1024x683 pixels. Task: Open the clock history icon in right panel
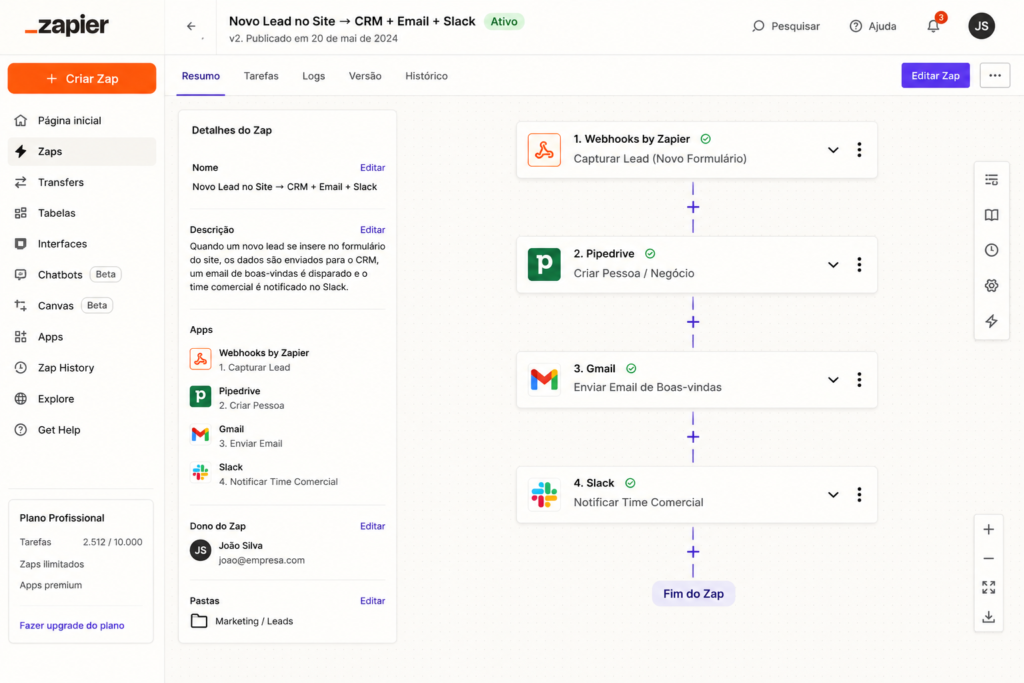[991, 250]
